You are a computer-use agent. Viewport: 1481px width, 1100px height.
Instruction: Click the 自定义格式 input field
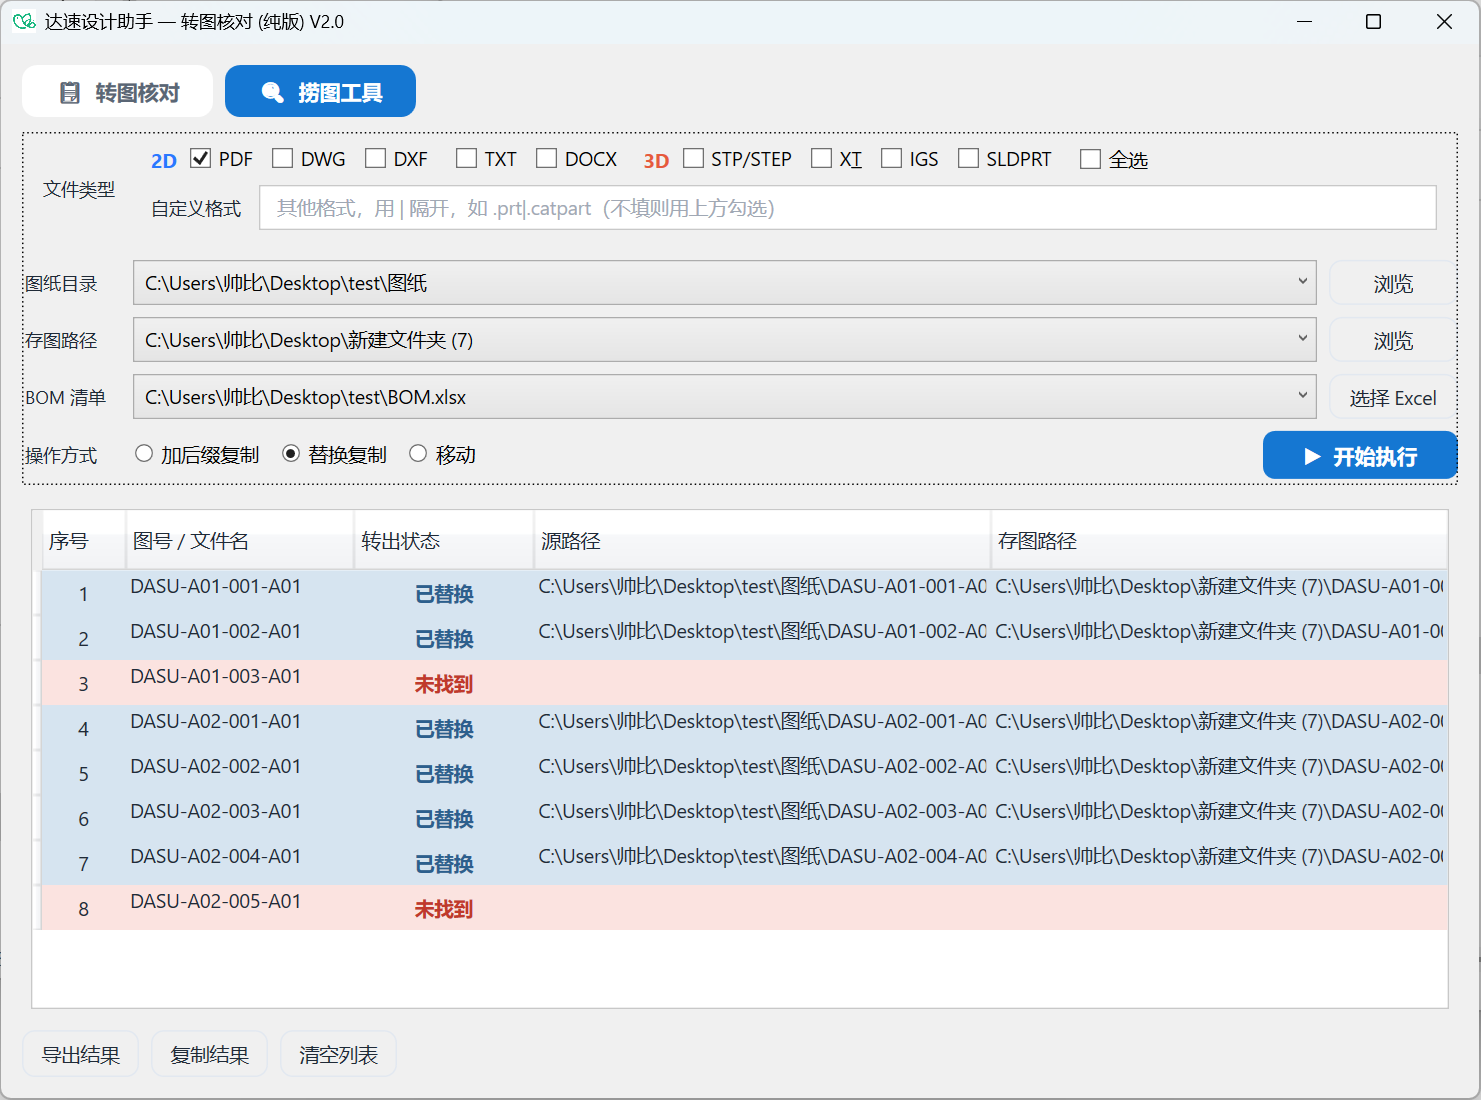tap(848, 208)
